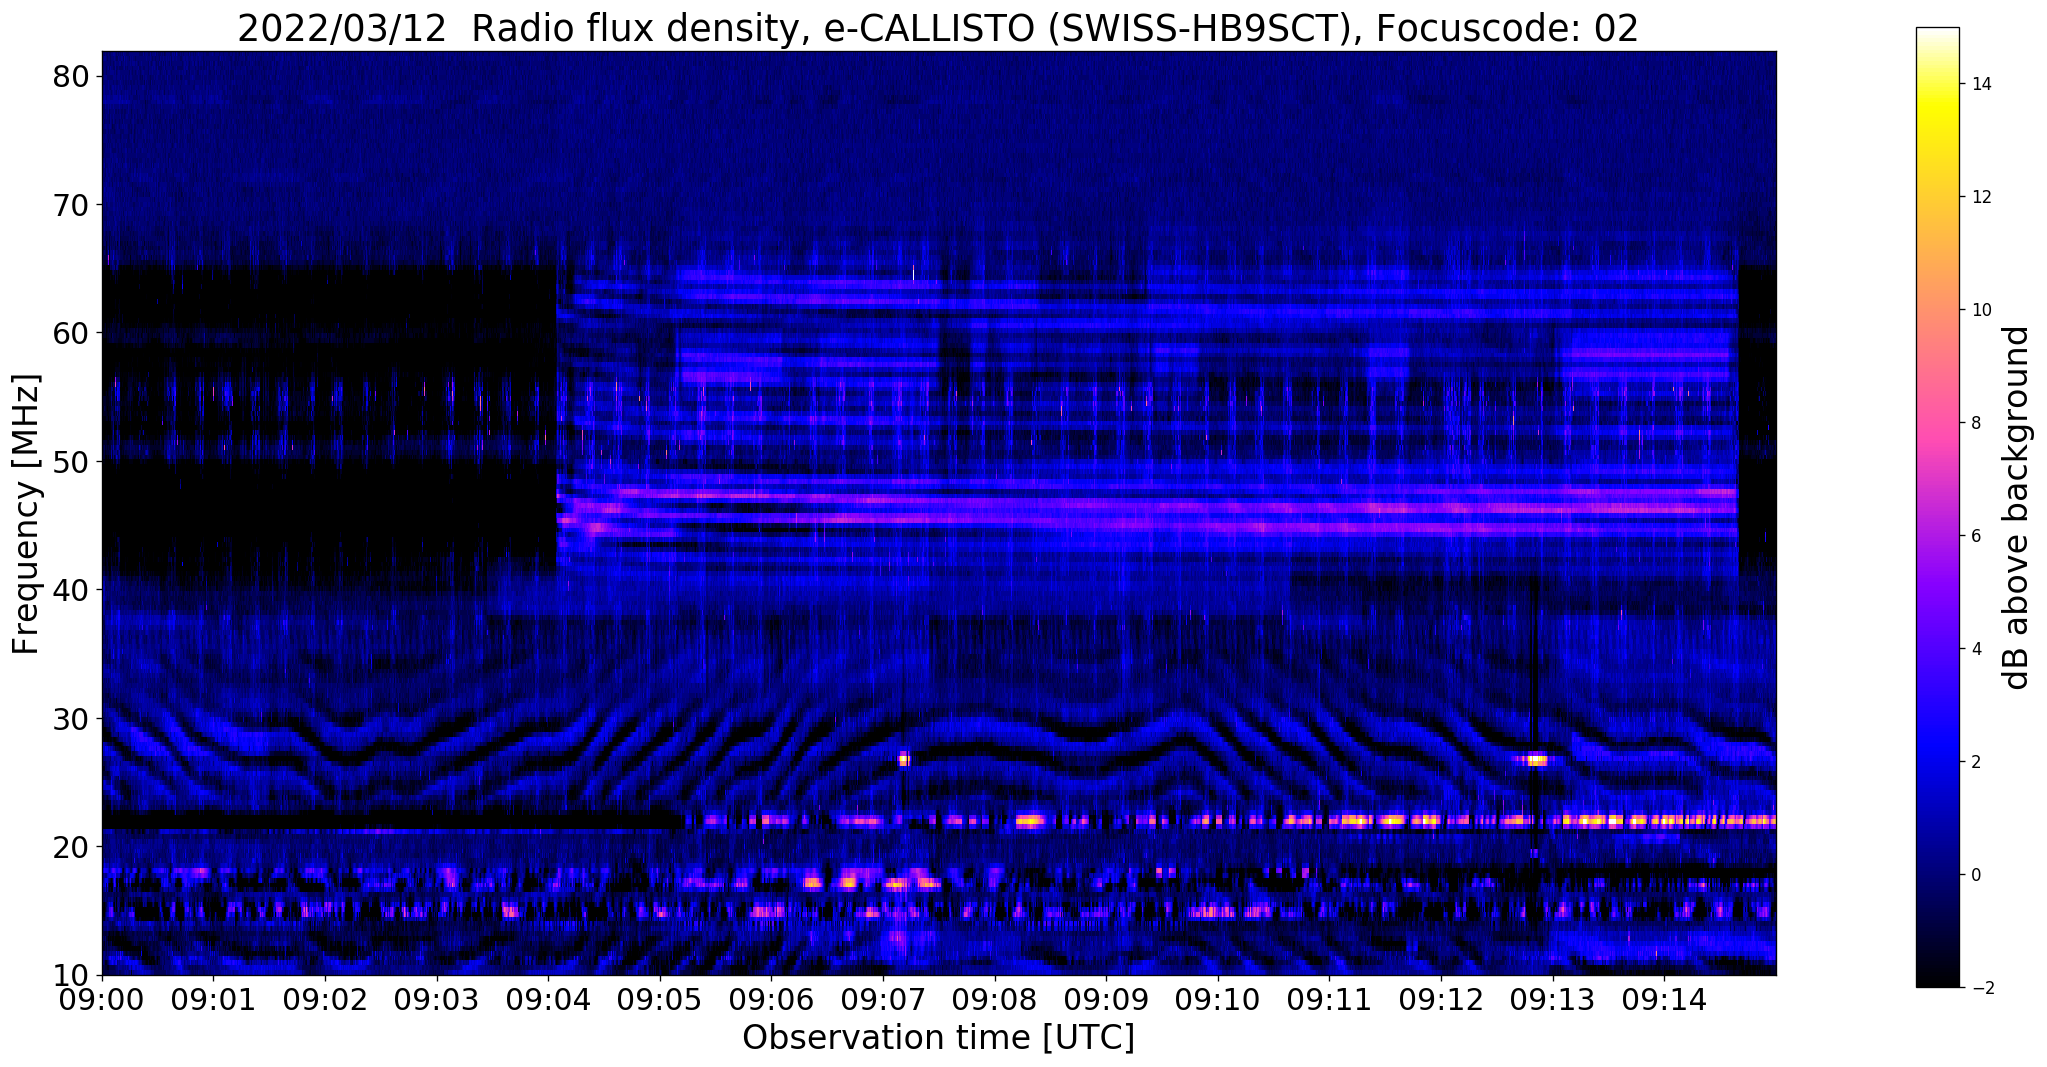
Task: Click the pink region of the colorbar near 8
Action: pyautogui.click(x=1937, y=423)
